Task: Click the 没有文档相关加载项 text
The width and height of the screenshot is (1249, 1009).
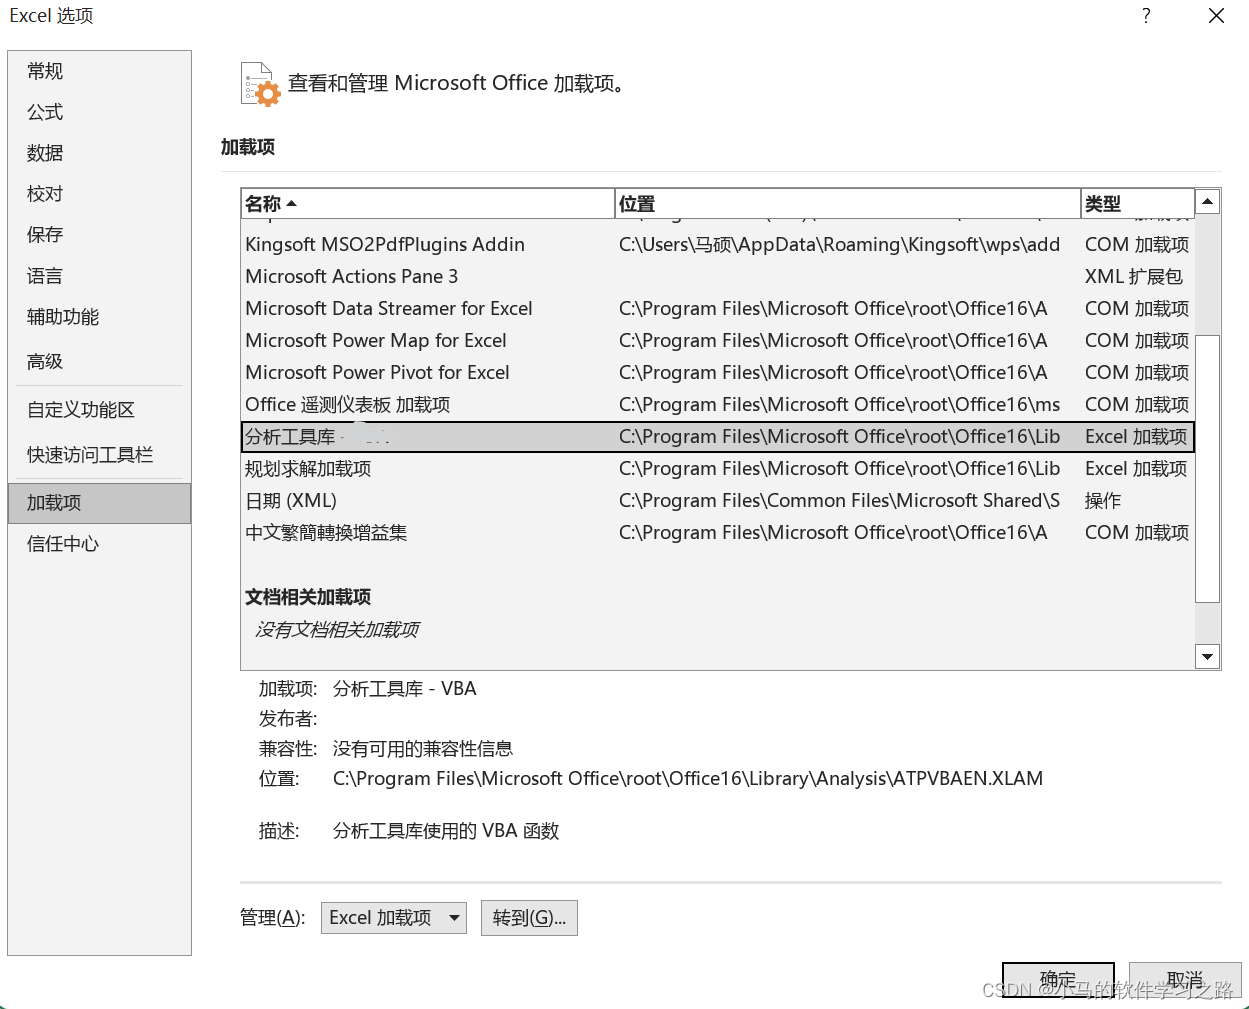Action: coord(337,629)
